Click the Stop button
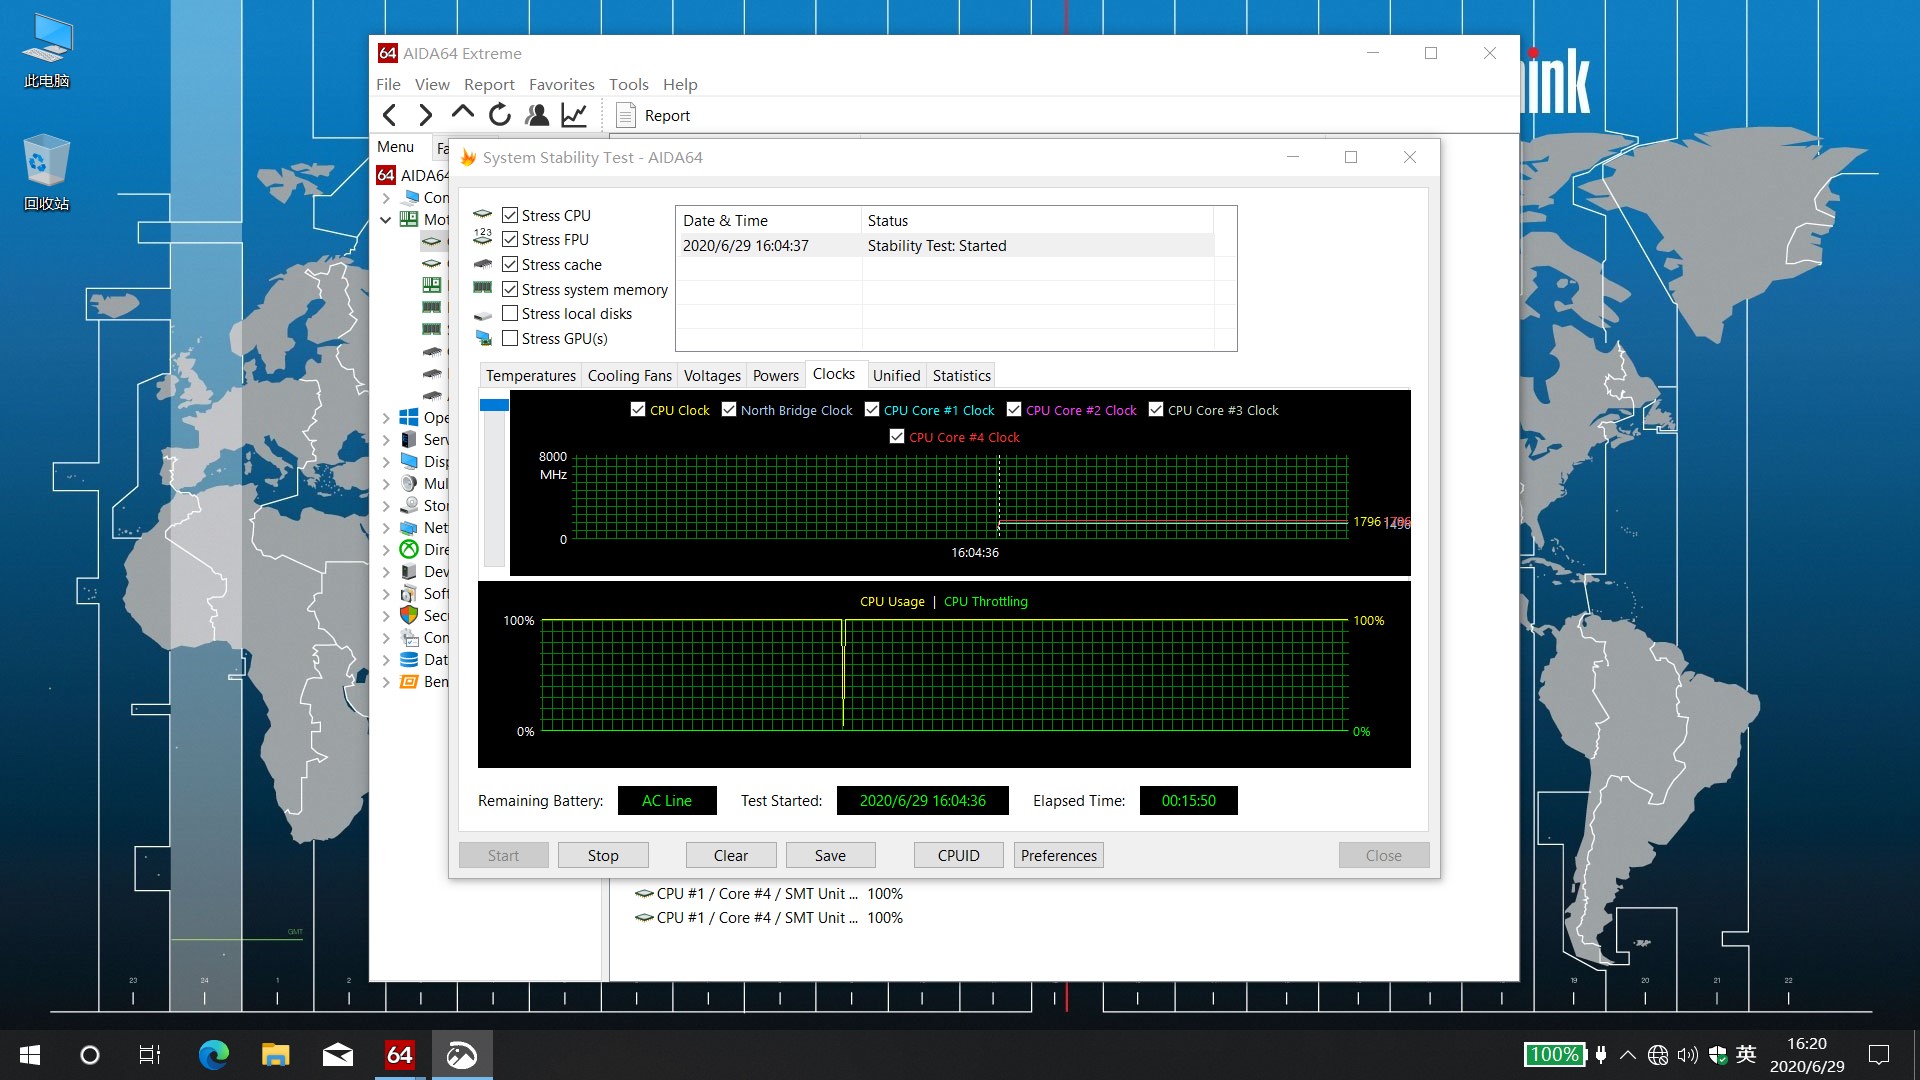 click(x=603, y=855)
